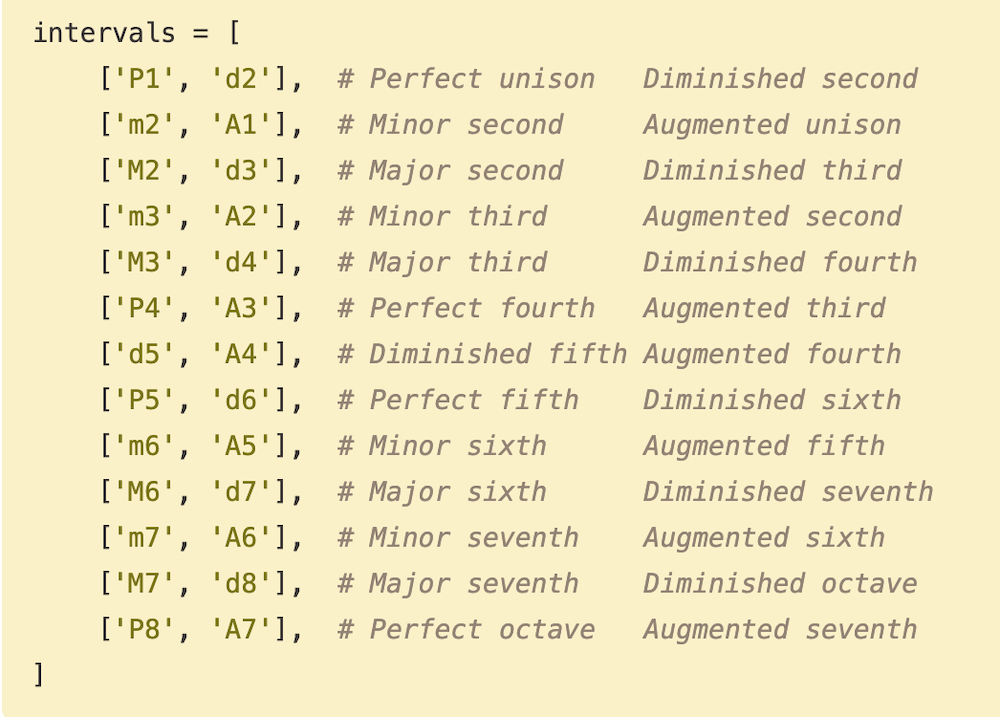Viewport: 1000px width, 717px height.
Task: Click the 'Perfect fourth' comment text
Action: pyautogui.click(x=482, y=308)
